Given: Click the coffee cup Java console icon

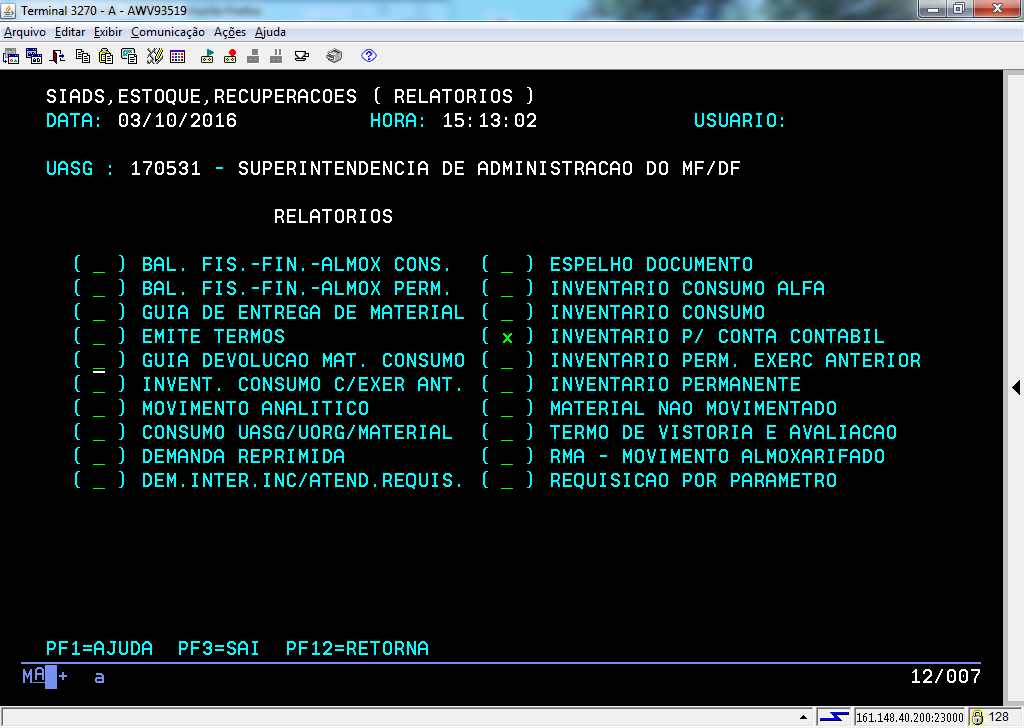Looking at the screenshot, I should pos(302,56).
